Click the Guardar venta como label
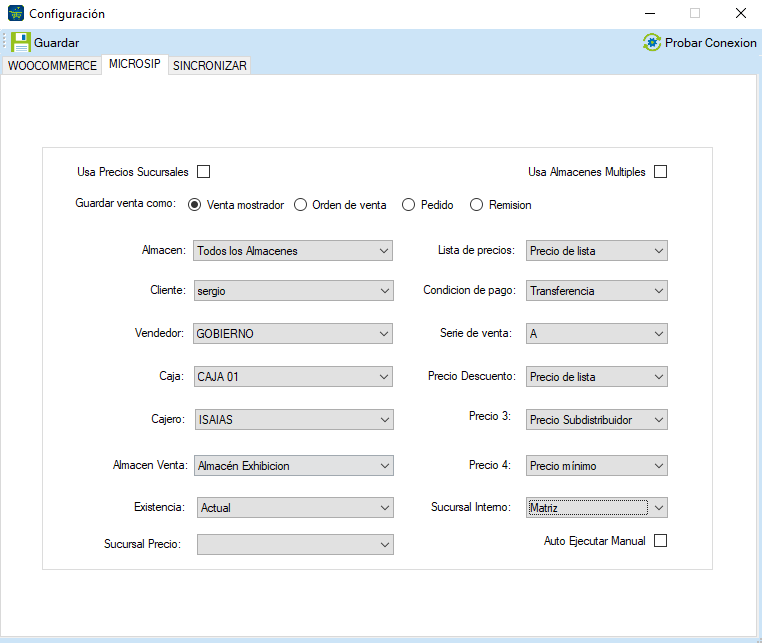Image resolution: width=762 pixels, height=643 pixels. (125, 203)
